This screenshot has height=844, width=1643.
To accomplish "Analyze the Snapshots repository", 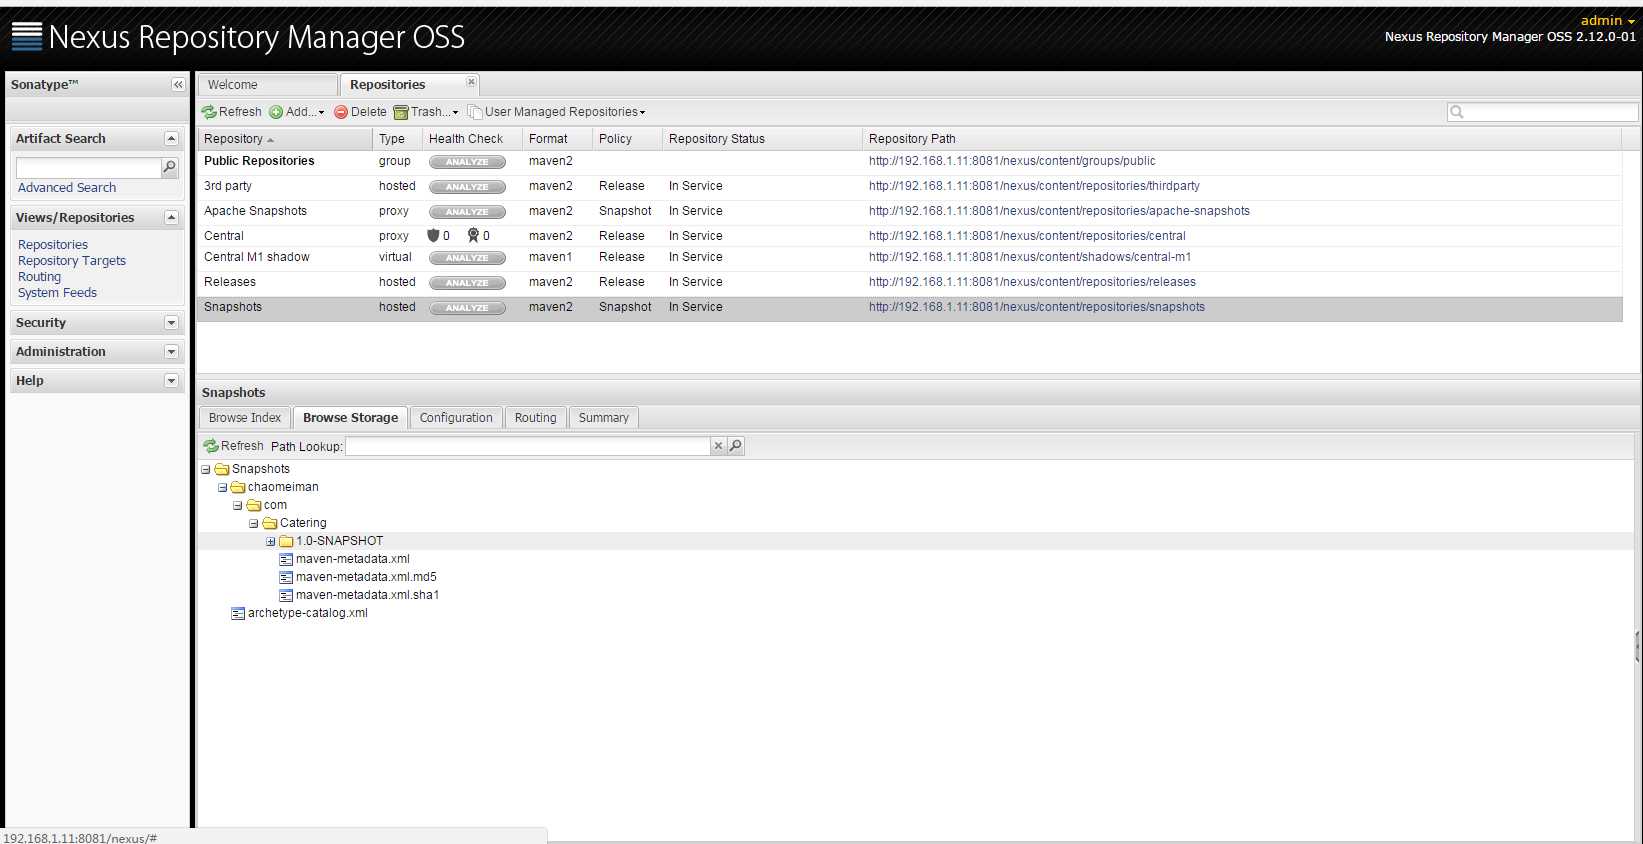I will pyautogui.click(x=467, y=308).
